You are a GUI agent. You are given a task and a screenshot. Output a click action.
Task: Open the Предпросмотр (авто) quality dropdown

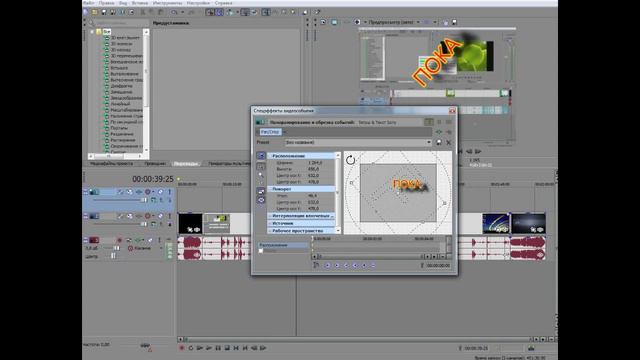(418, 22)
